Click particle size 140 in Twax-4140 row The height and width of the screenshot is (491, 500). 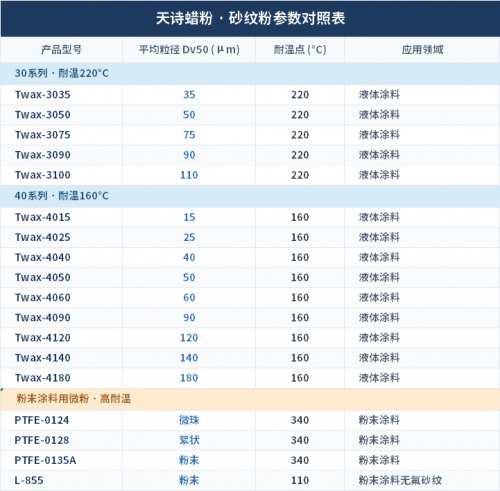(x=189, y=358)
